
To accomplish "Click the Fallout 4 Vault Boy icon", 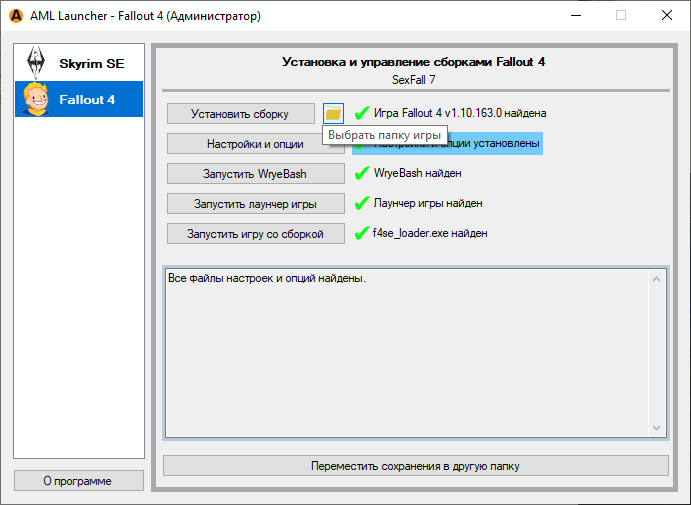I will click(x=33, y=99).
